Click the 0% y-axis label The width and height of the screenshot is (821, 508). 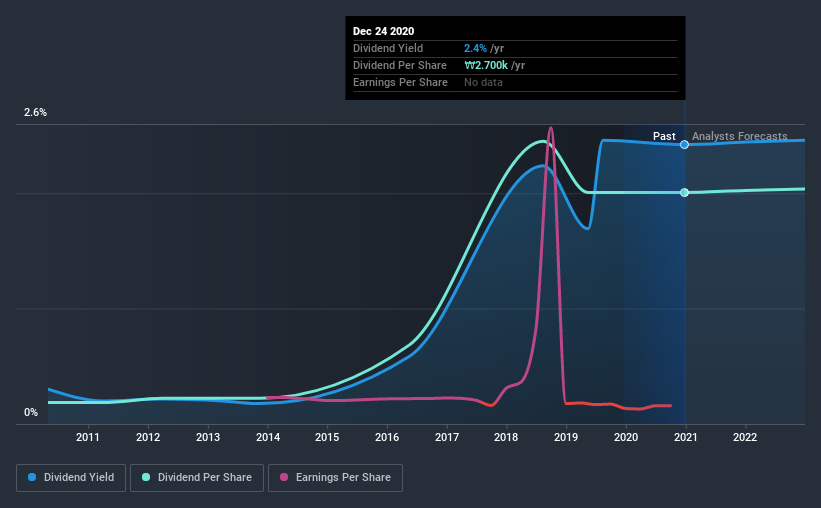[31, 413]
